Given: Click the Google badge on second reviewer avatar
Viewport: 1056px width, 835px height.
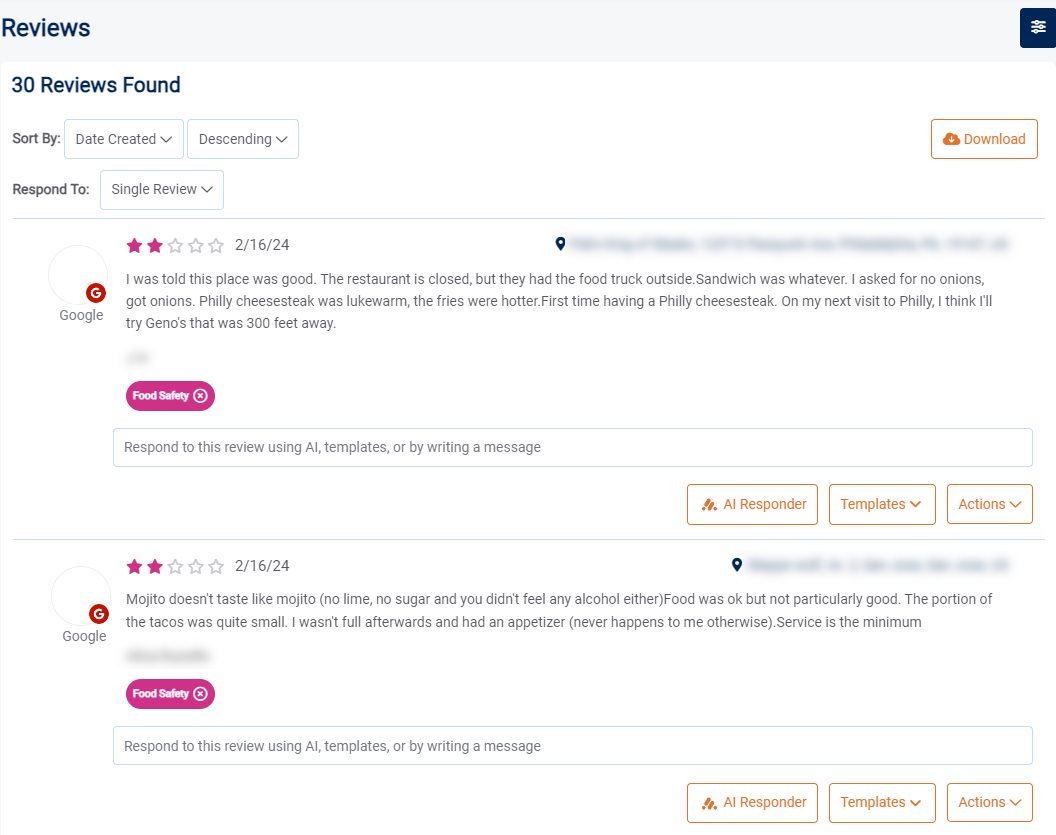Looking at the screenshot, I should (x=99, y=614).
